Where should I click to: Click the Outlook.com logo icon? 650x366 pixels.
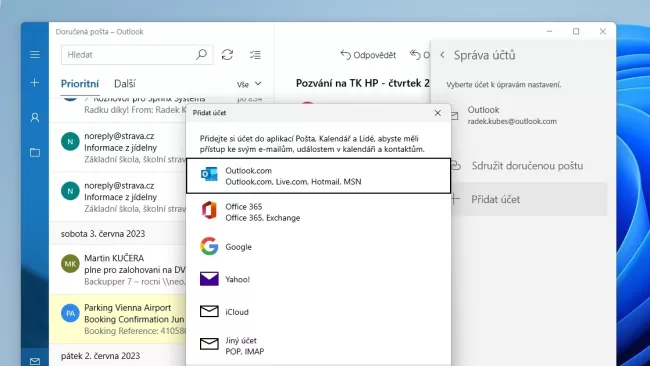[209, 175]
